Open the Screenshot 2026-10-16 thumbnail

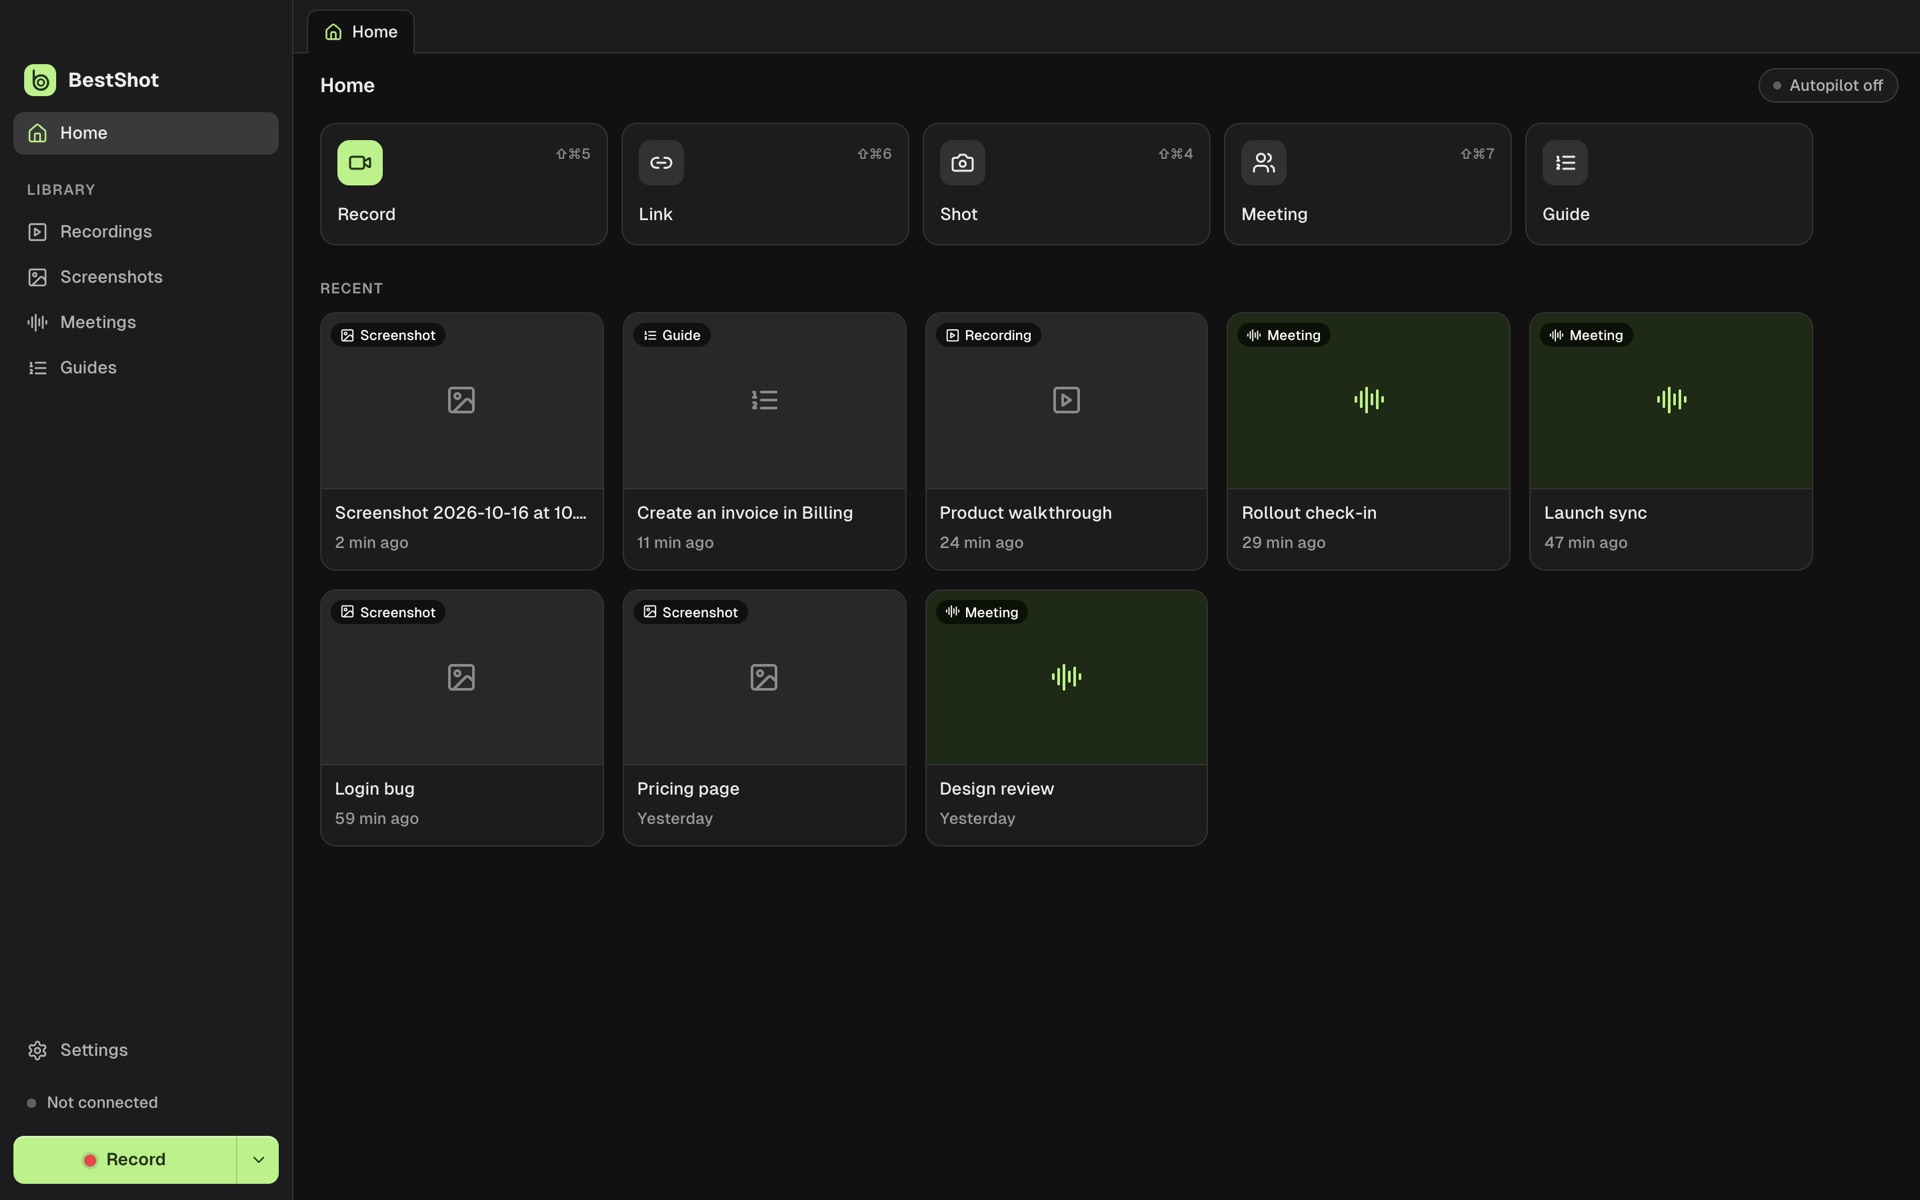pyautogui.click(x=462, y=400)
